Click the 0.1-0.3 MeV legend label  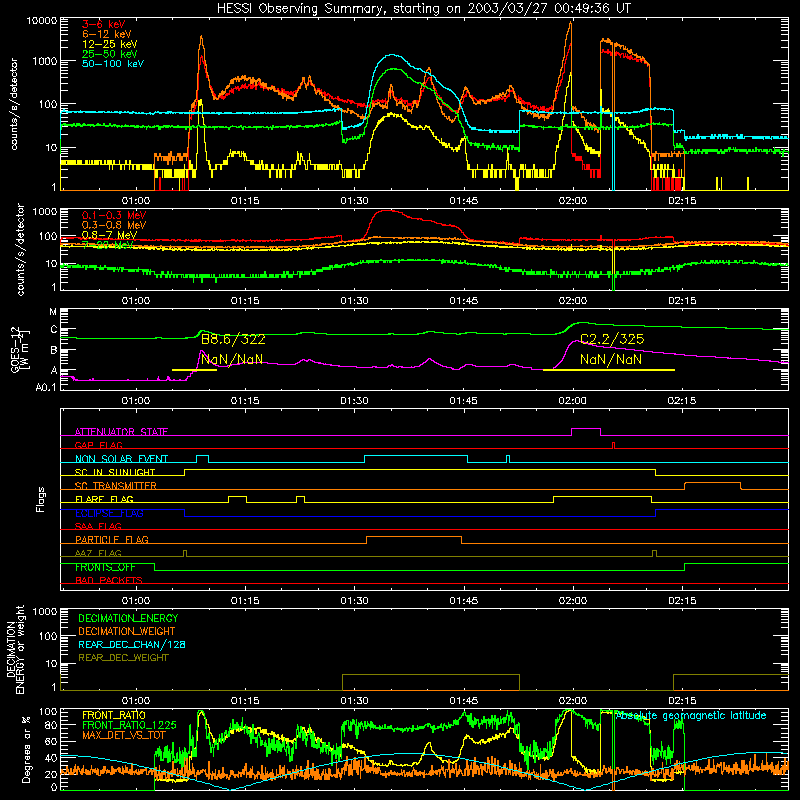pyautogui.click(x=114, y=215)
